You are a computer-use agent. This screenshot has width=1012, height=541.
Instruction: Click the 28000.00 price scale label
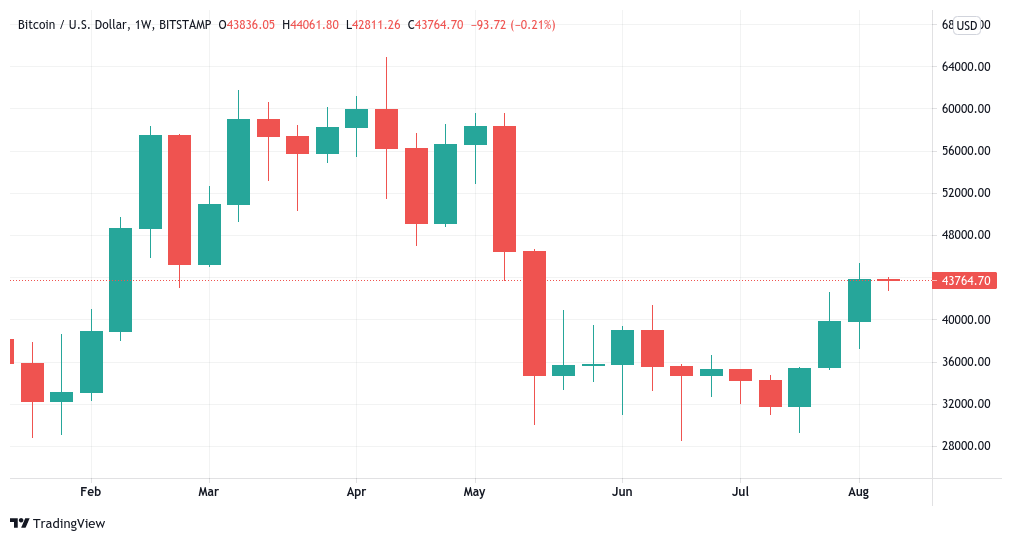point(966,446)
